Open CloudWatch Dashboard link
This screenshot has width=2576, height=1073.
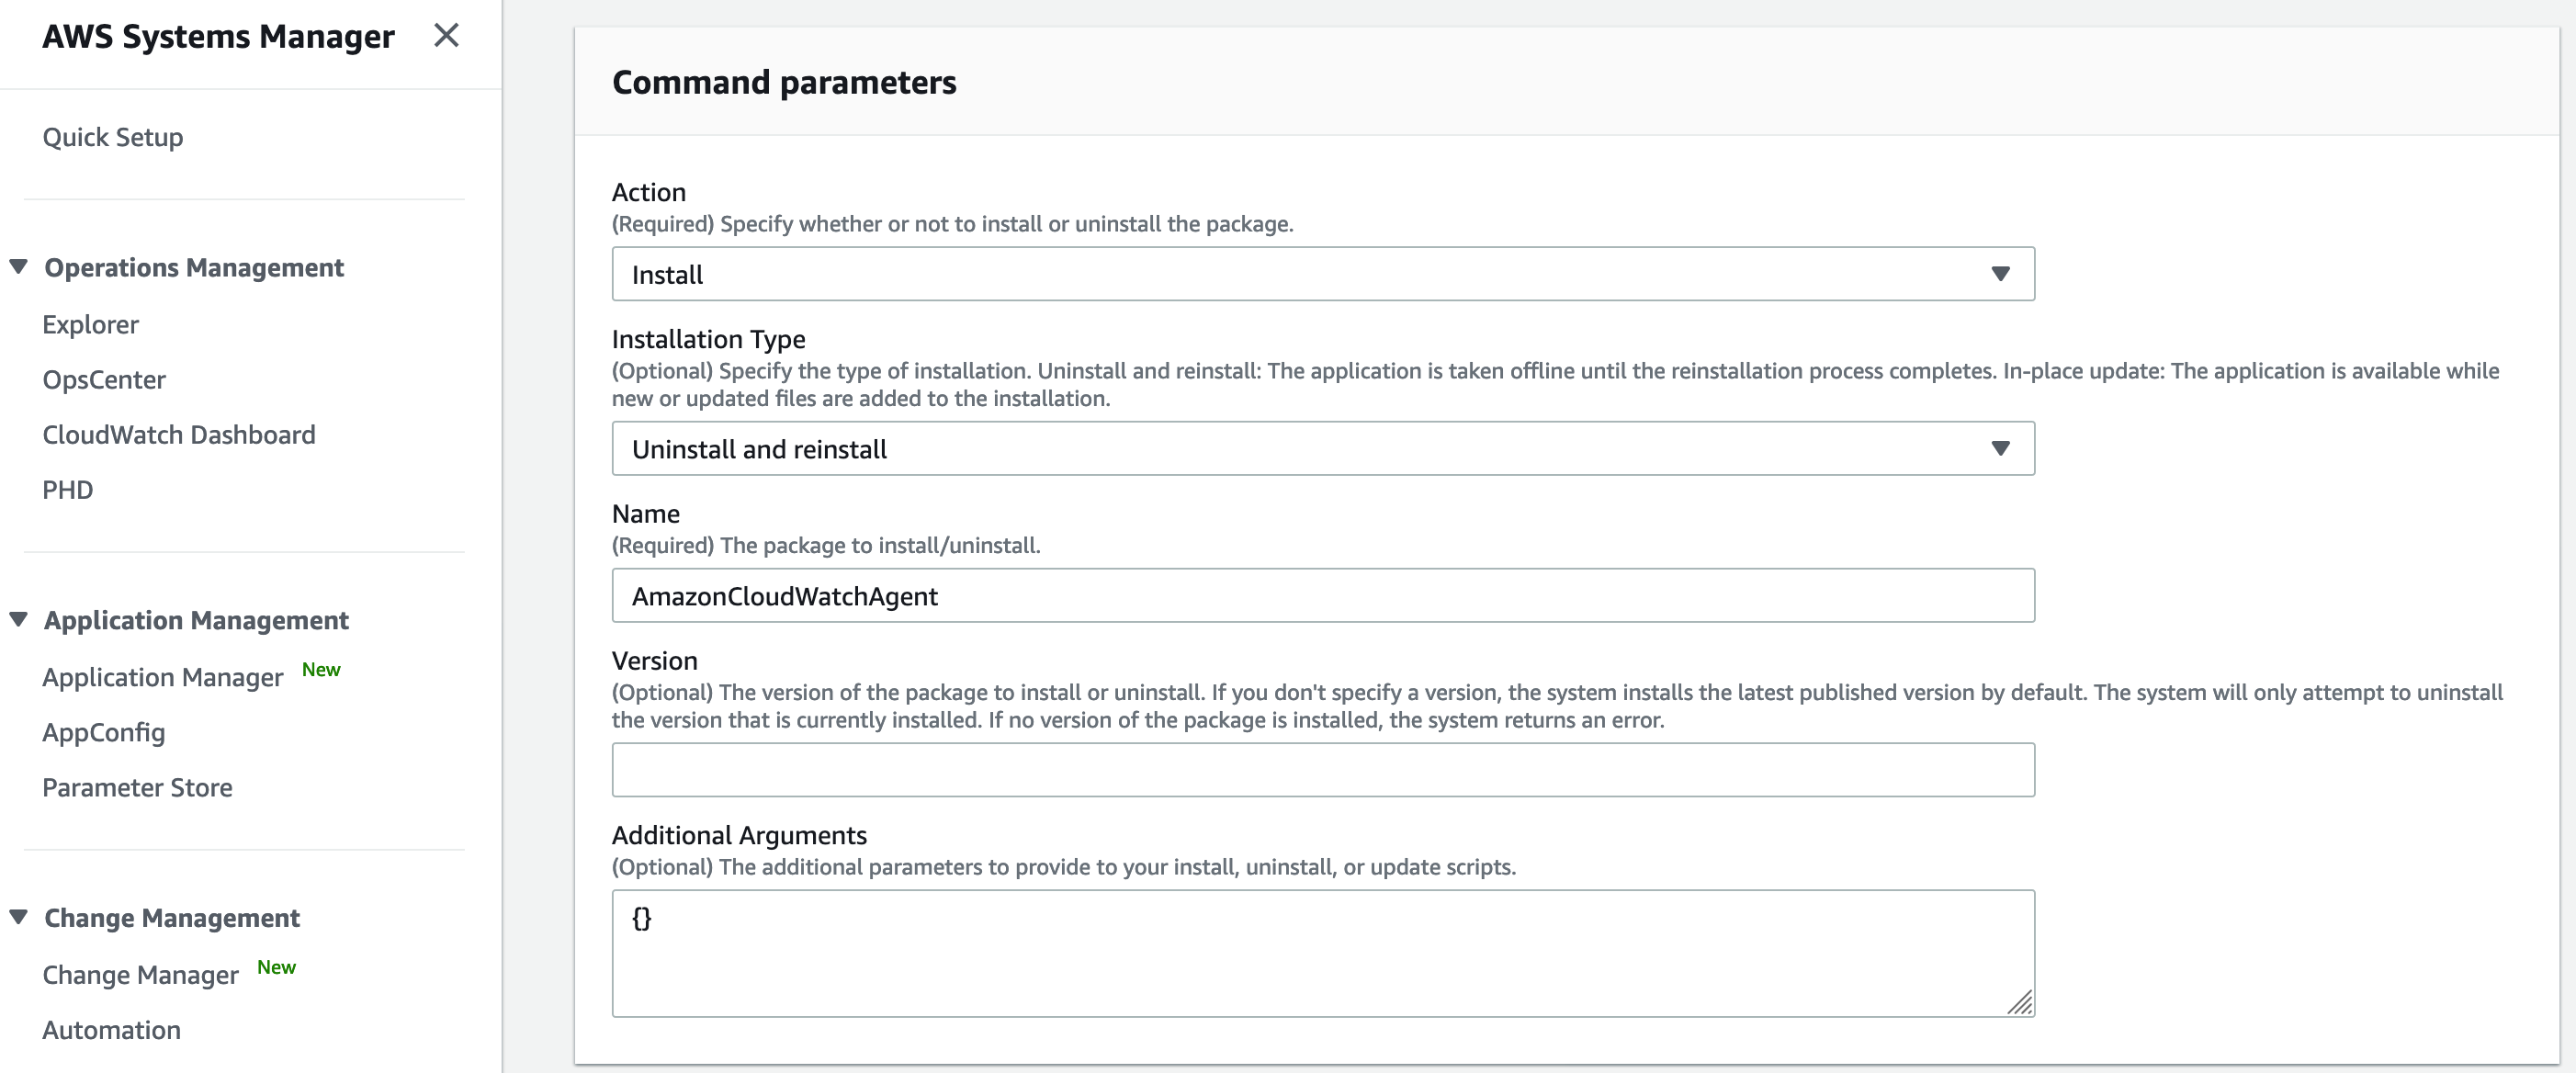pyautogui.click(x=179, y=435)
